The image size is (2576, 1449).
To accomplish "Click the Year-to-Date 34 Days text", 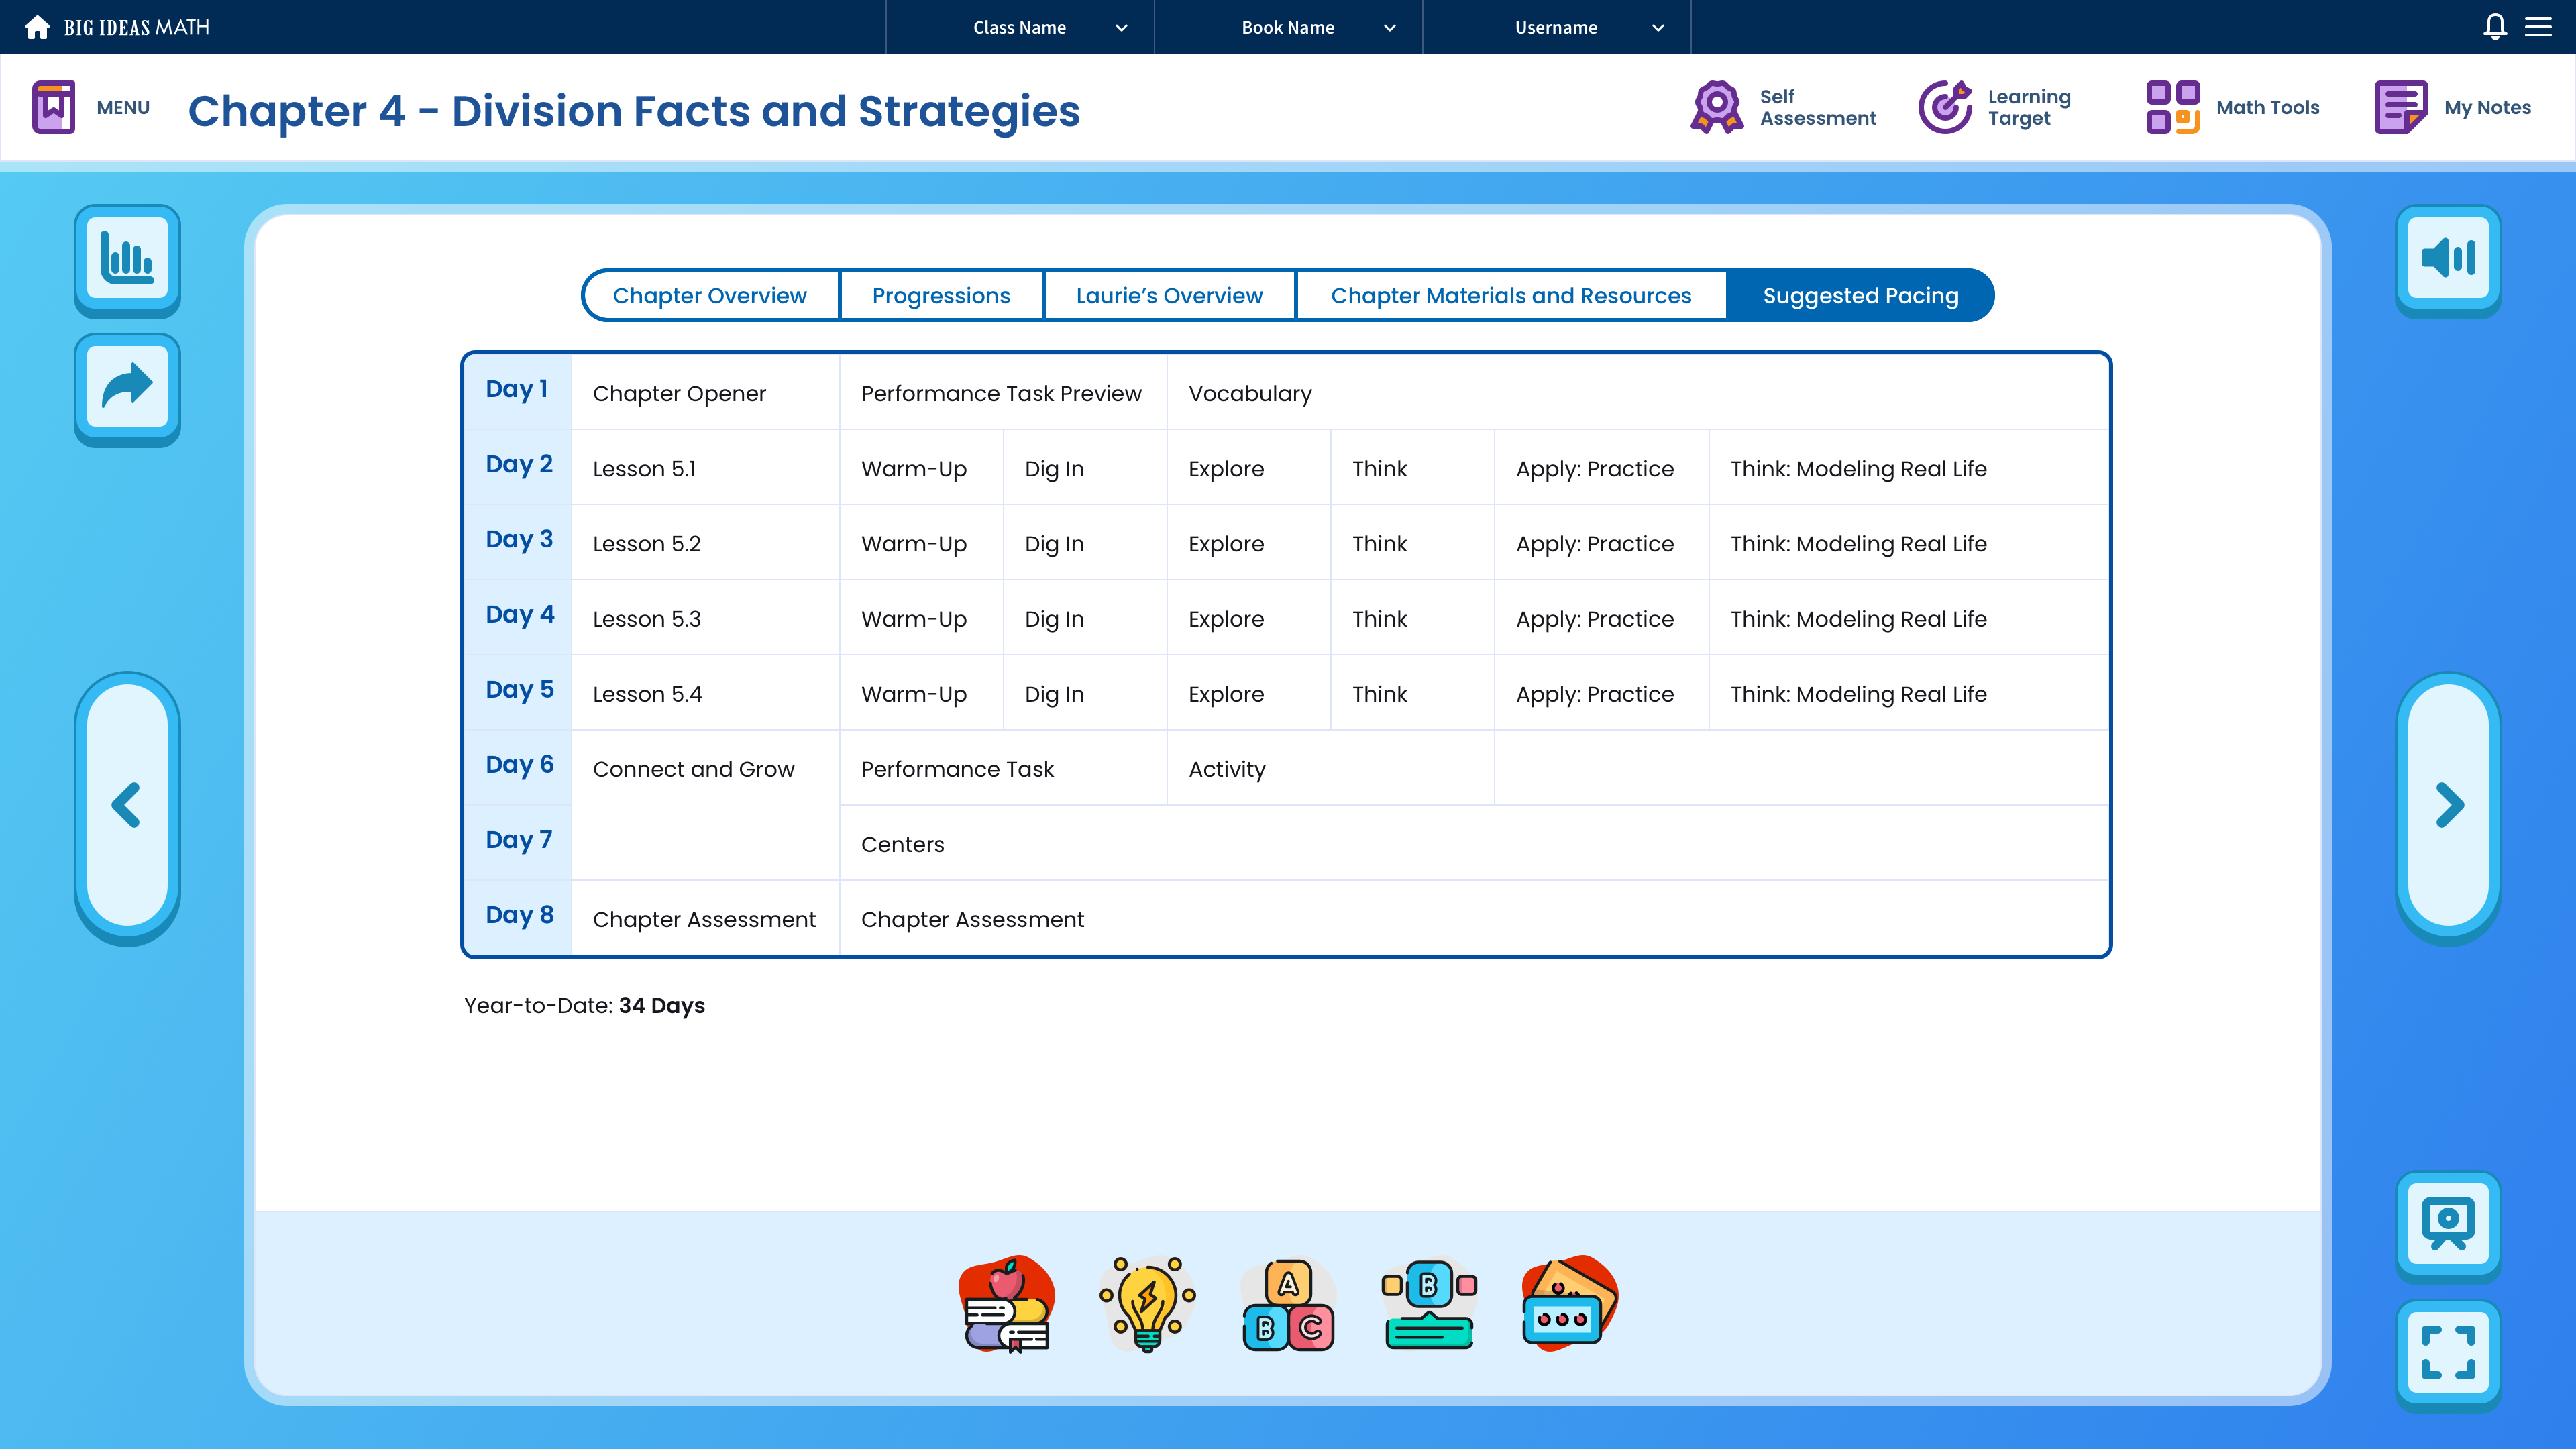I will (584, 1005).
